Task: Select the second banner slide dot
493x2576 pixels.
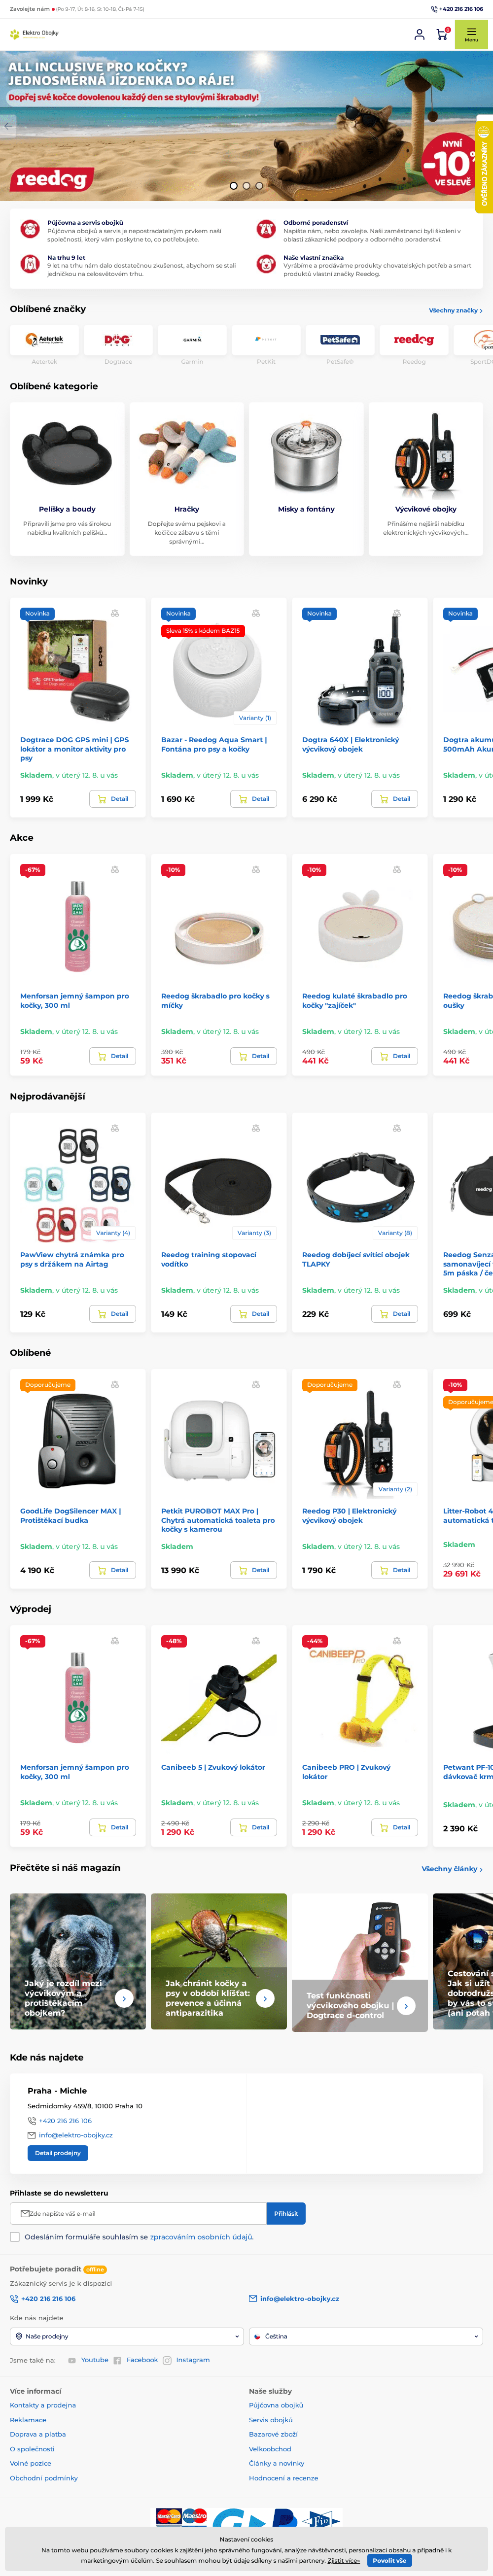Action: click(246, 185)
